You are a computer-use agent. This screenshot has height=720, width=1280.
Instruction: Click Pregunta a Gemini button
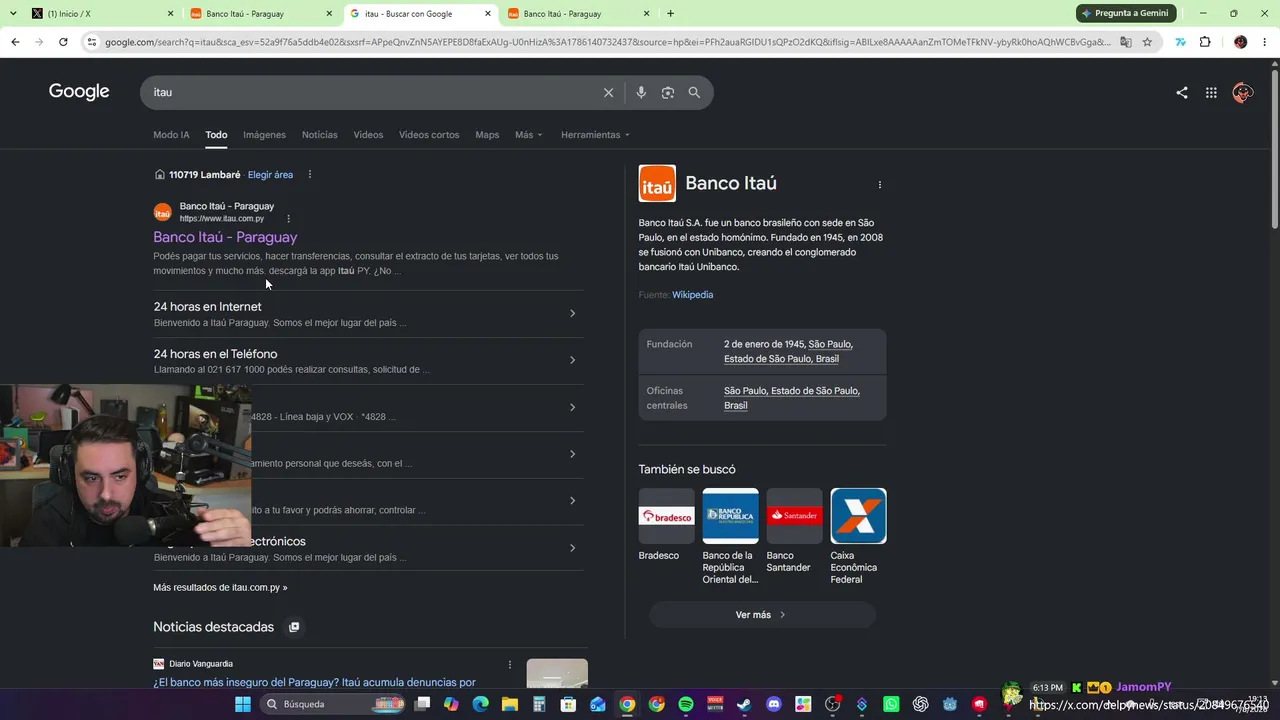click(x=1125, y=13)
